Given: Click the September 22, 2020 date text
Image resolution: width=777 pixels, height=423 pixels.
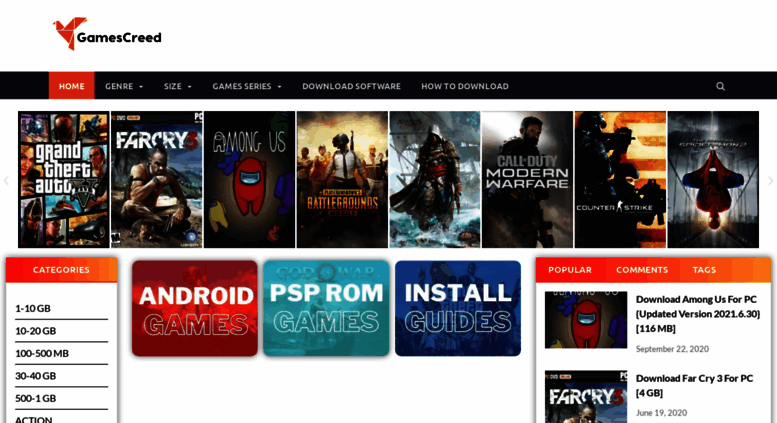Looking at the screenshot, I should [672, 349].
